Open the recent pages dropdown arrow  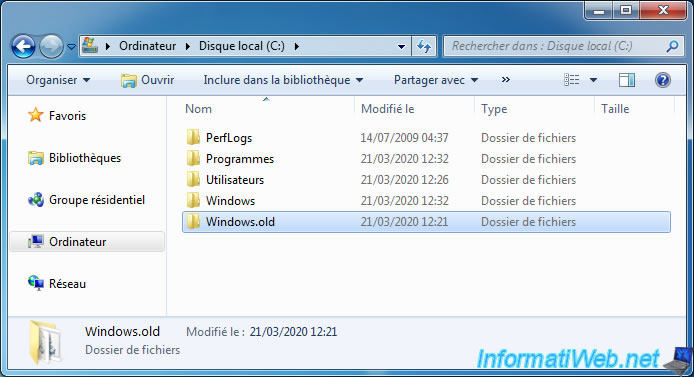(71, 46)
